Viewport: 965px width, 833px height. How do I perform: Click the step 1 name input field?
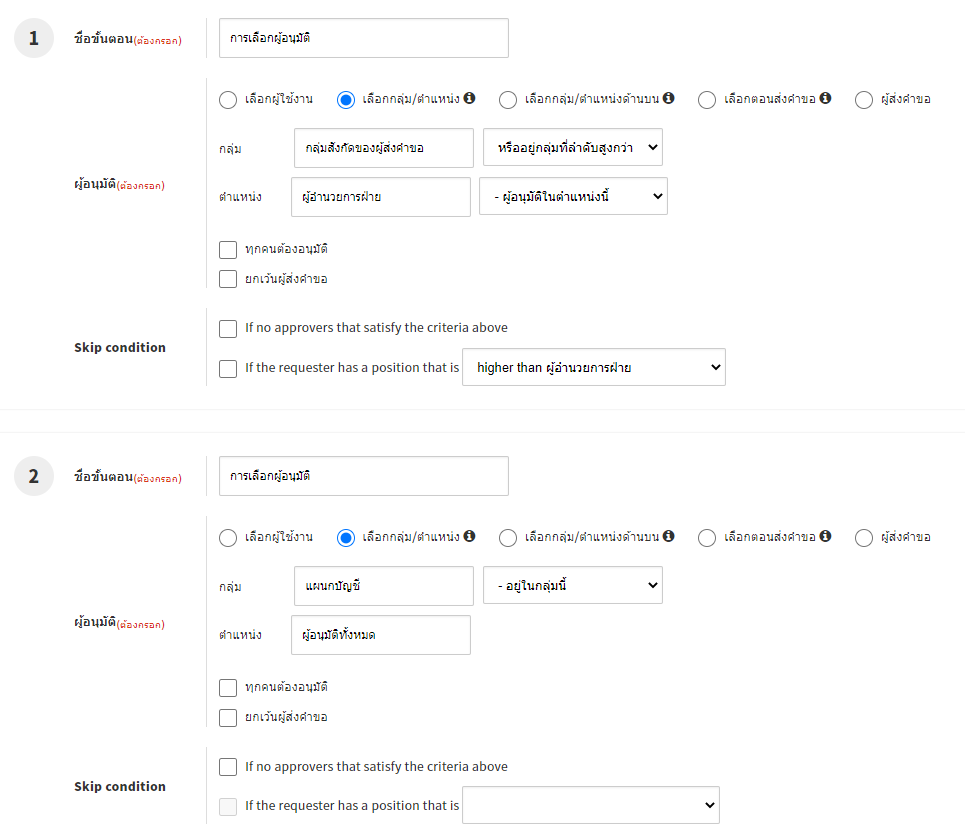(x=363, y=38)
